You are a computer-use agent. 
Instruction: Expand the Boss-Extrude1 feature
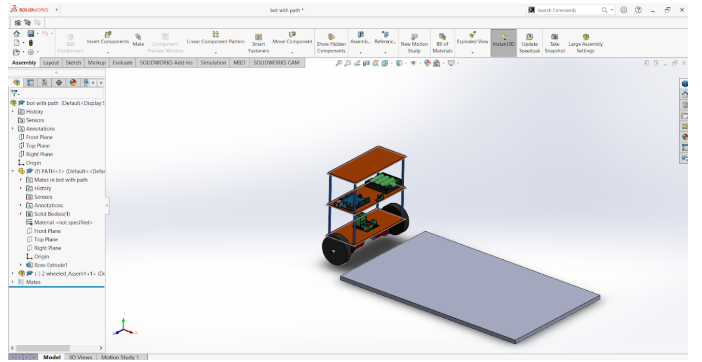pos(21,264)
